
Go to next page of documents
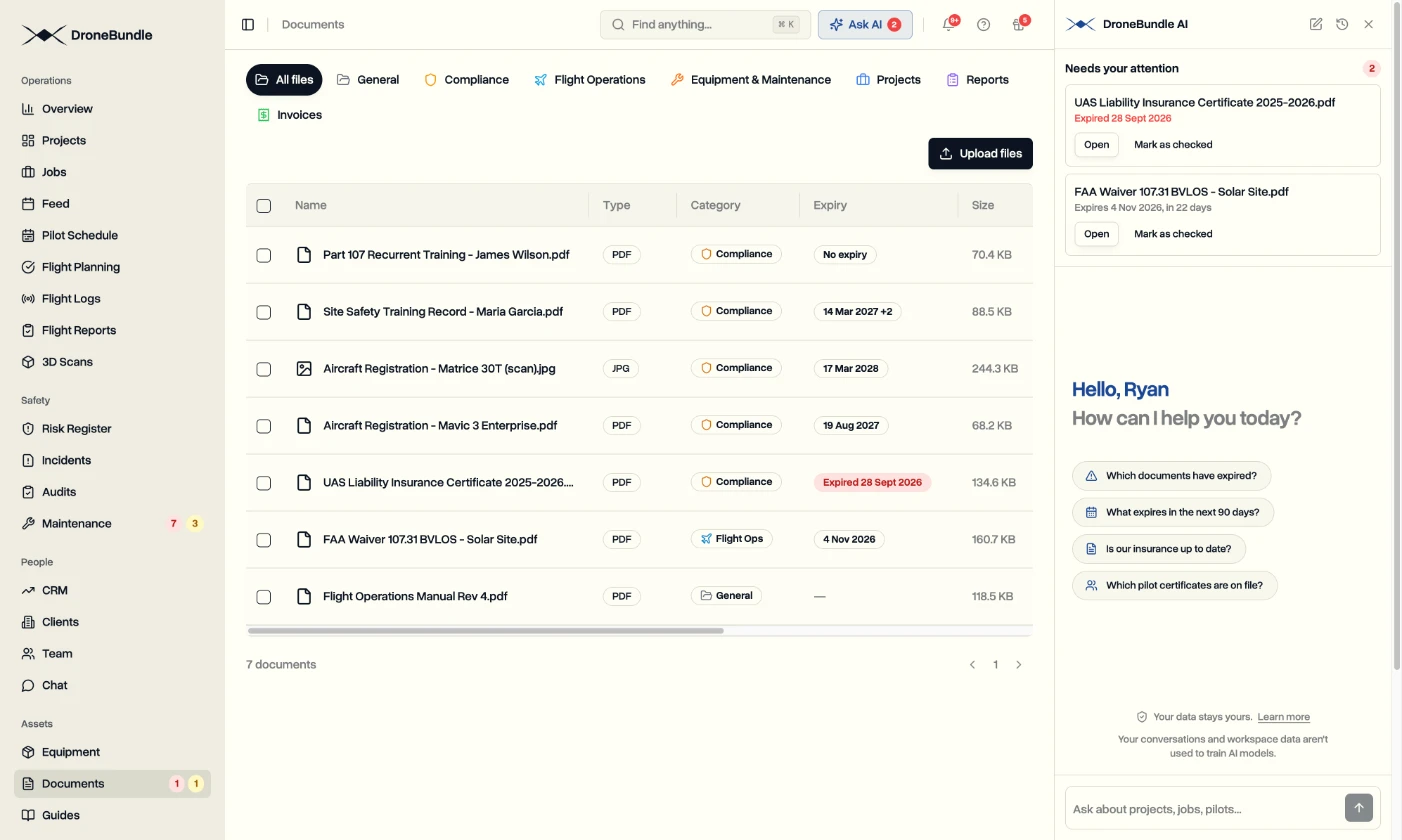click(1019, 665)
